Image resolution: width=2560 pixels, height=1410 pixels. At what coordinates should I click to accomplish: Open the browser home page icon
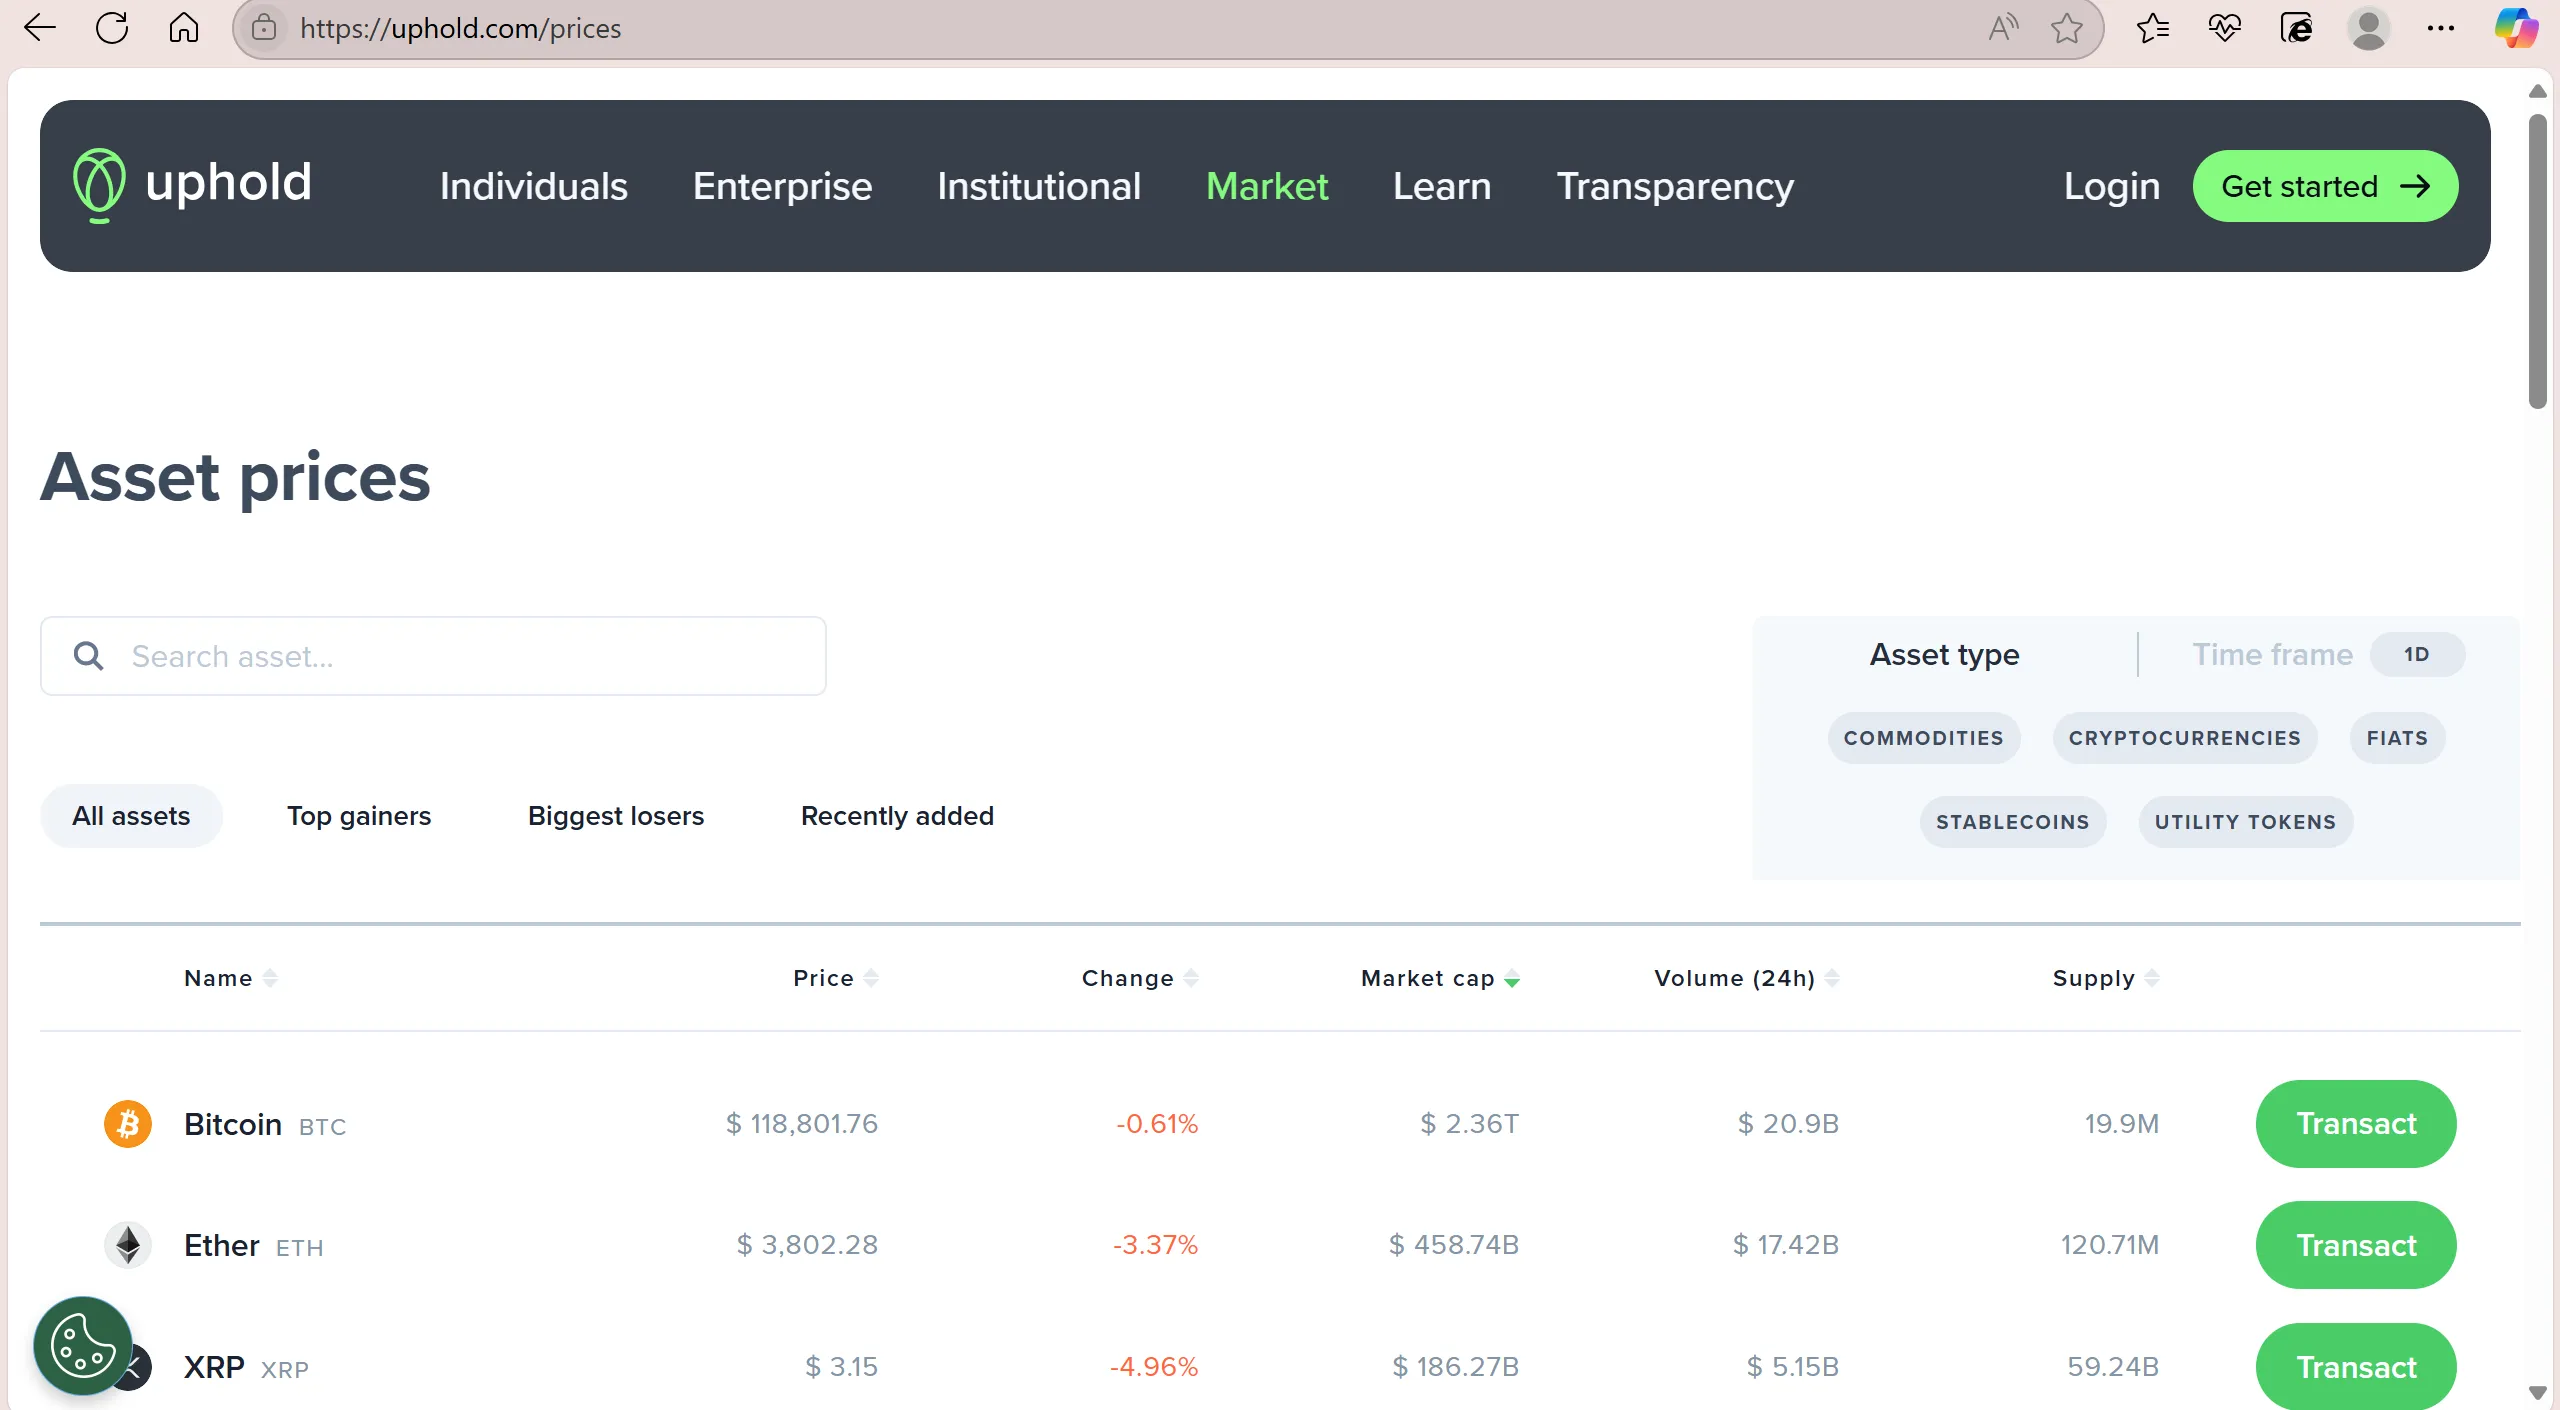[184, 28]
